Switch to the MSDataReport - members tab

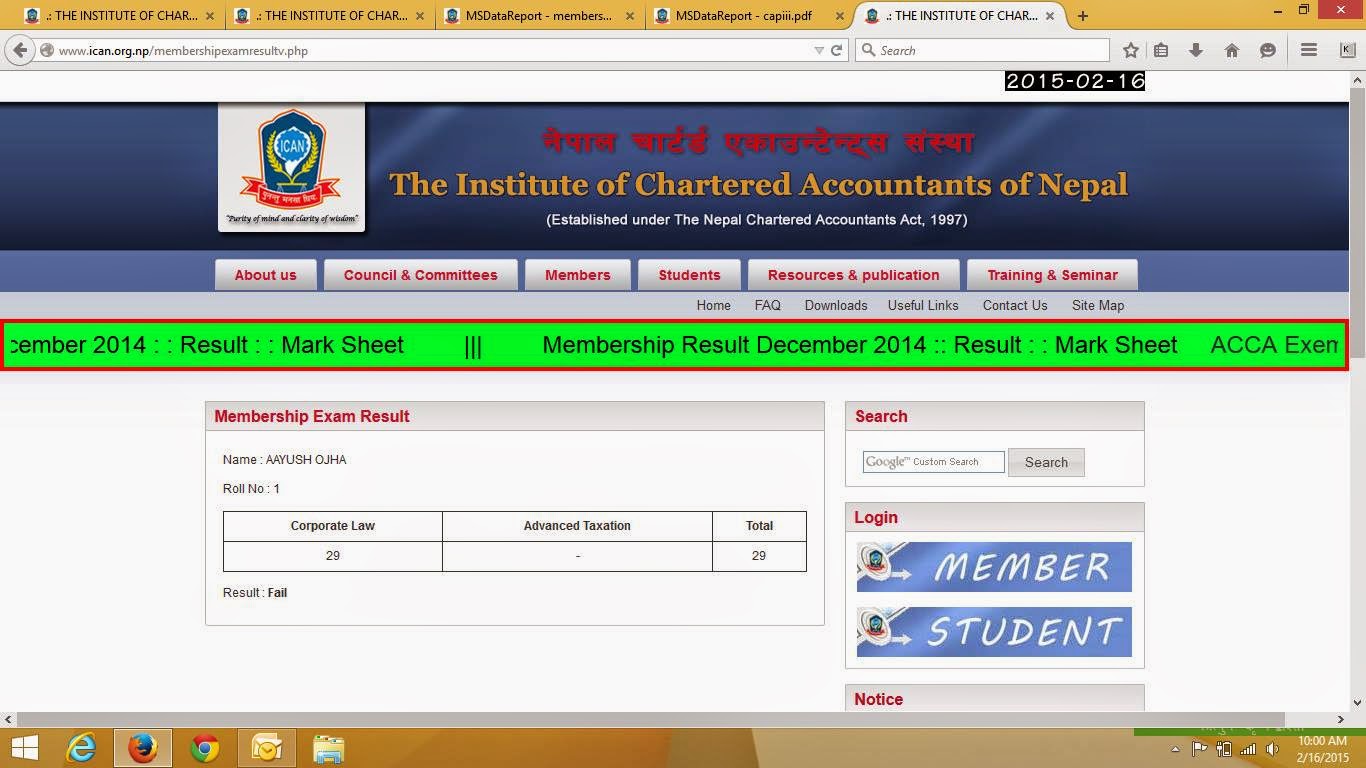[540, 16]
